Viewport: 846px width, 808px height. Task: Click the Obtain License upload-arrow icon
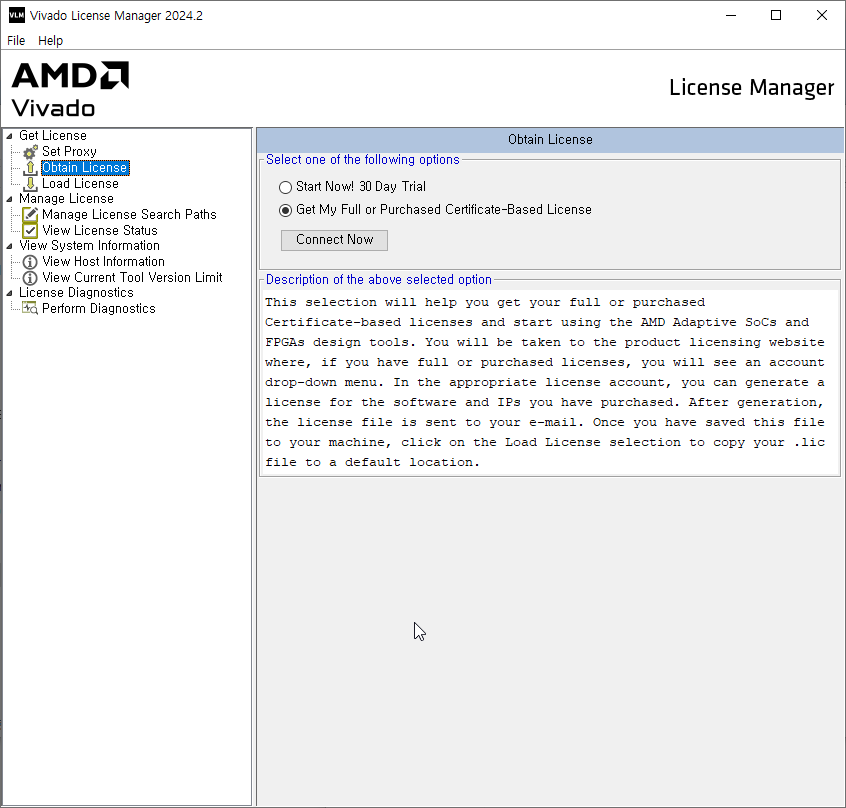30,168
